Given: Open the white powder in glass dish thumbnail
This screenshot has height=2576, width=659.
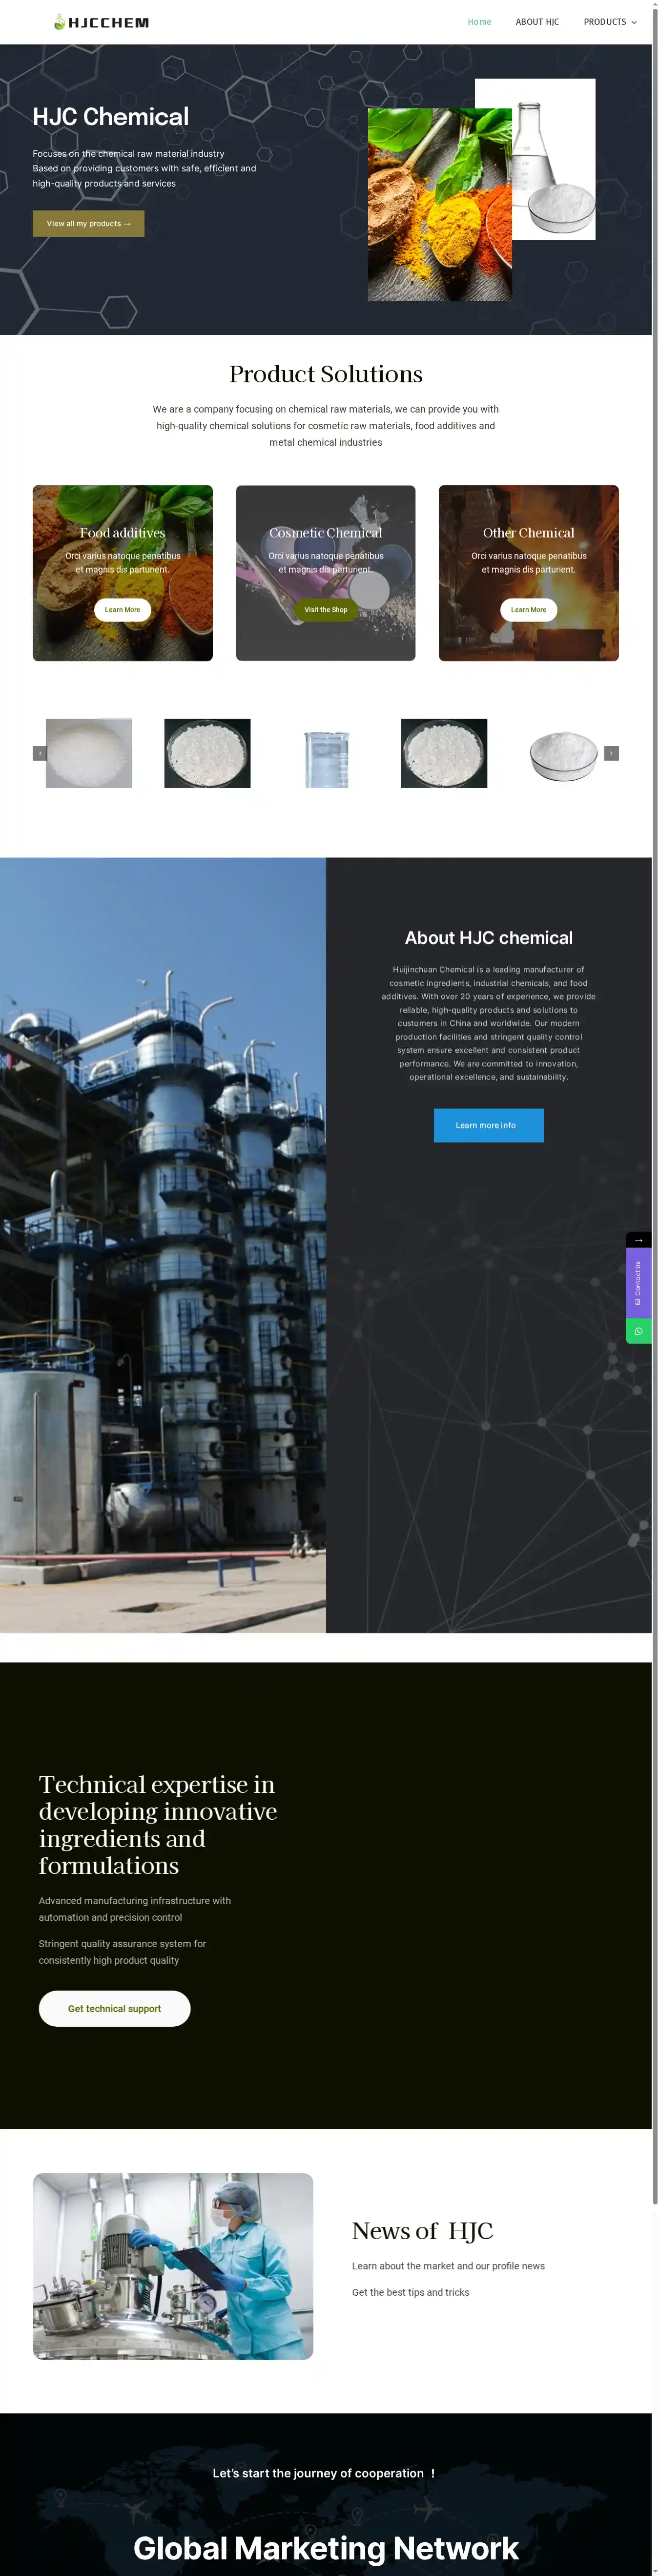Looking at the screenshot, I should click(563, 754).
